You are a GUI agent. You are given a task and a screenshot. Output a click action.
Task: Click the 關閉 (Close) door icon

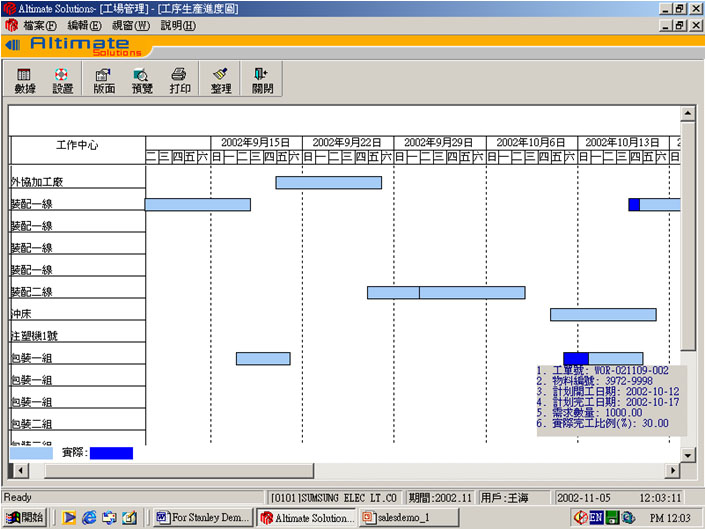point(262,80)
